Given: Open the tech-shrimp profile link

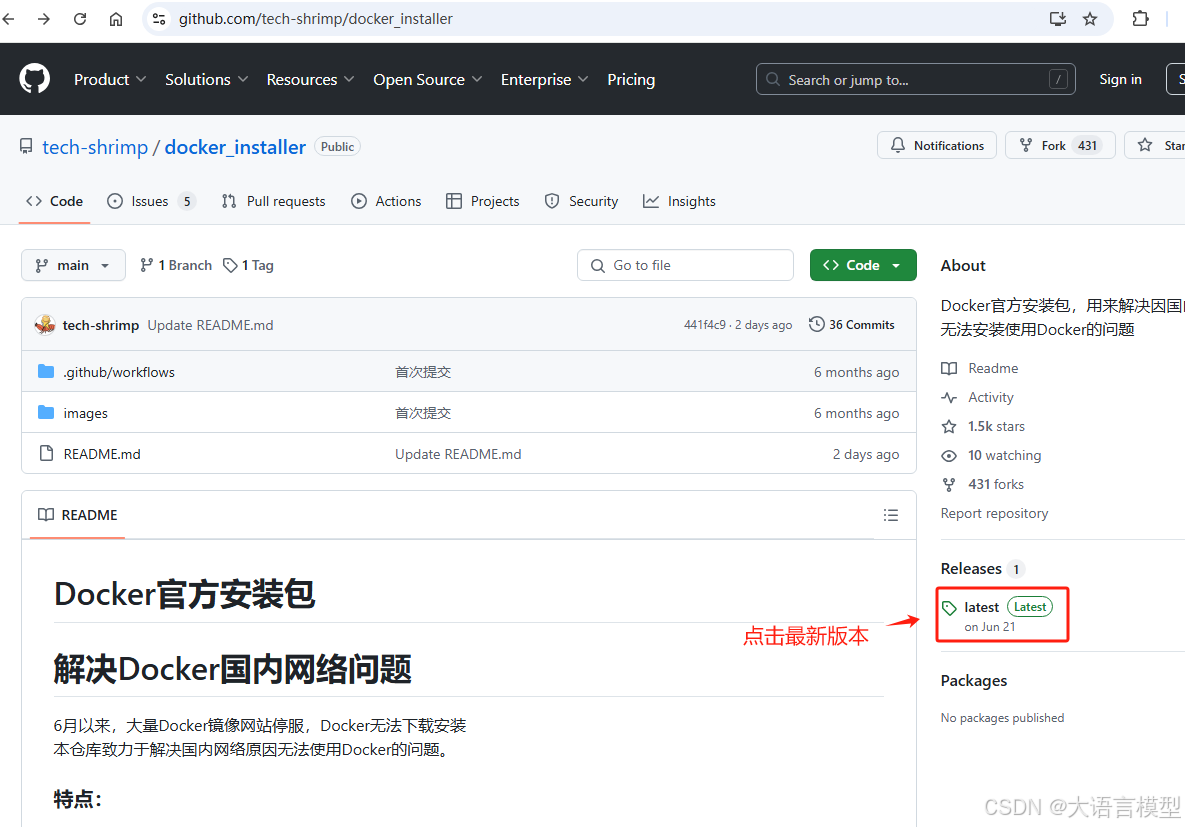Looking at the screenshot, I should [95, 147].
